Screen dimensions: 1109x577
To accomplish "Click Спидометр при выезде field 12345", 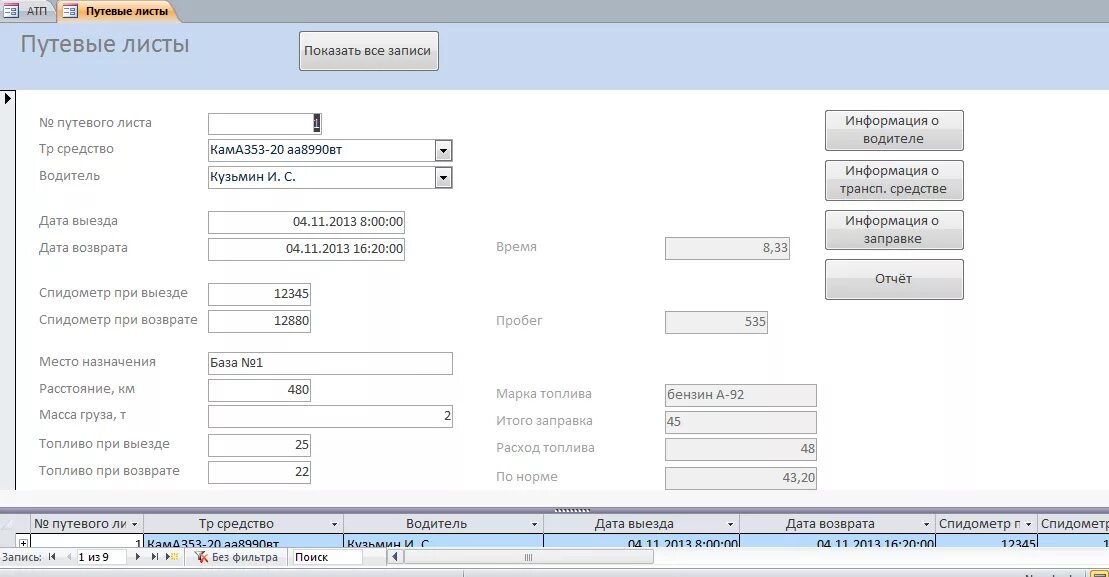I will tap(260, 294).
